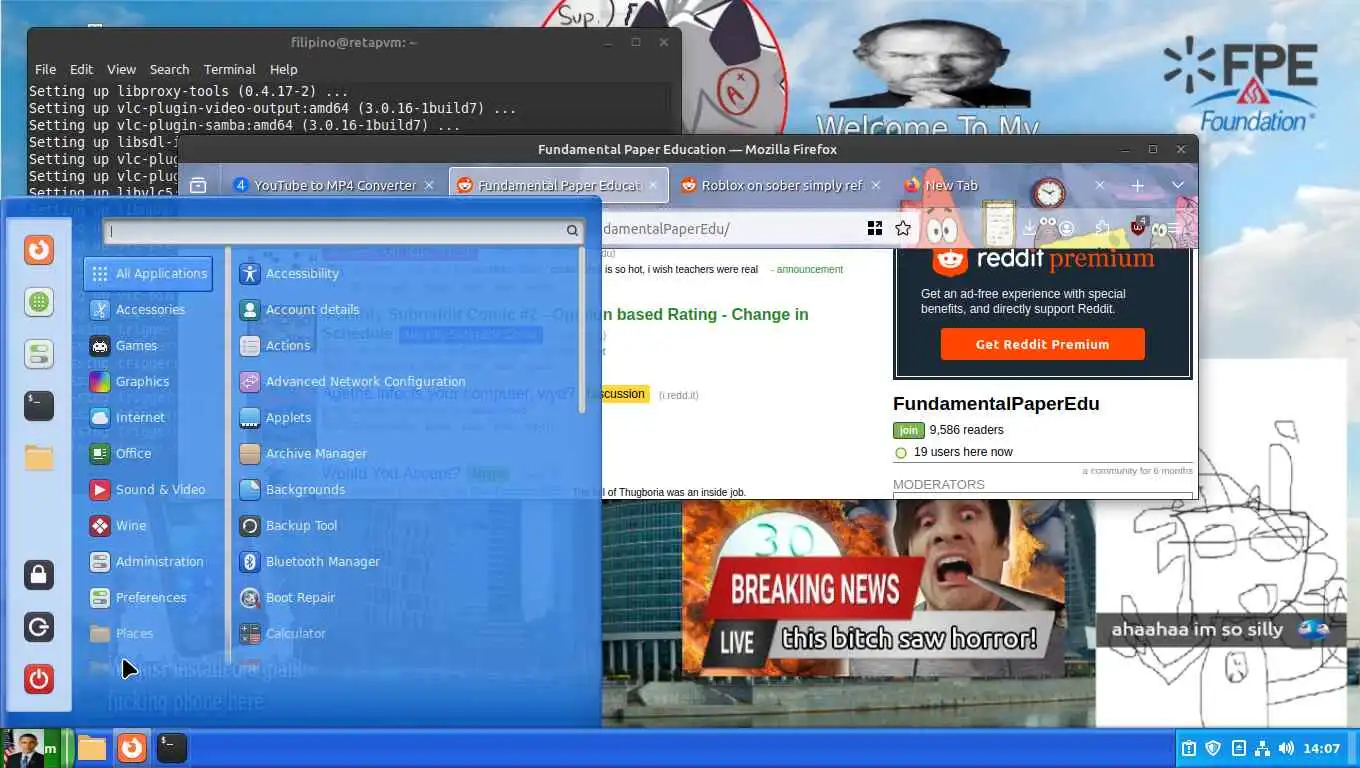The image size is (1360, 768).
Task: Click the red Shut Down power icon
Action: 39,679
